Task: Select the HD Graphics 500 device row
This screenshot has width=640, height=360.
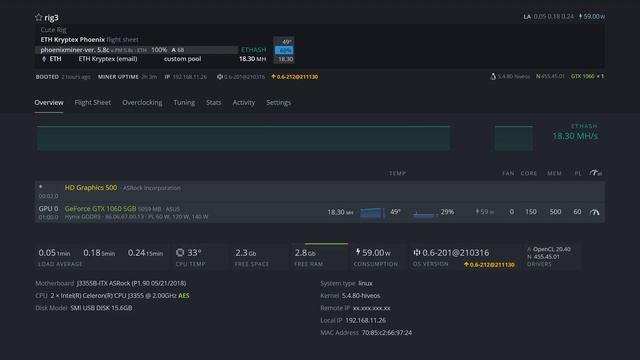Action: [x=320, y=191]
